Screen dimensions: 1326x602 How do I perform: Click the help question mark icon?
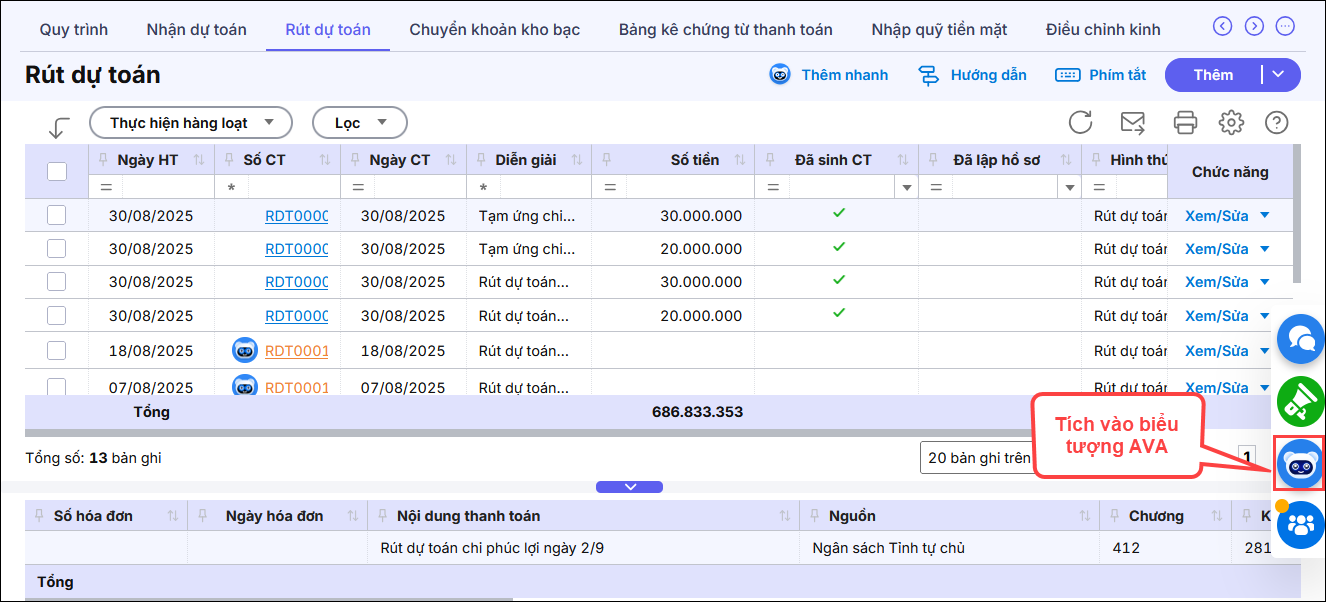pos(1276,123)
